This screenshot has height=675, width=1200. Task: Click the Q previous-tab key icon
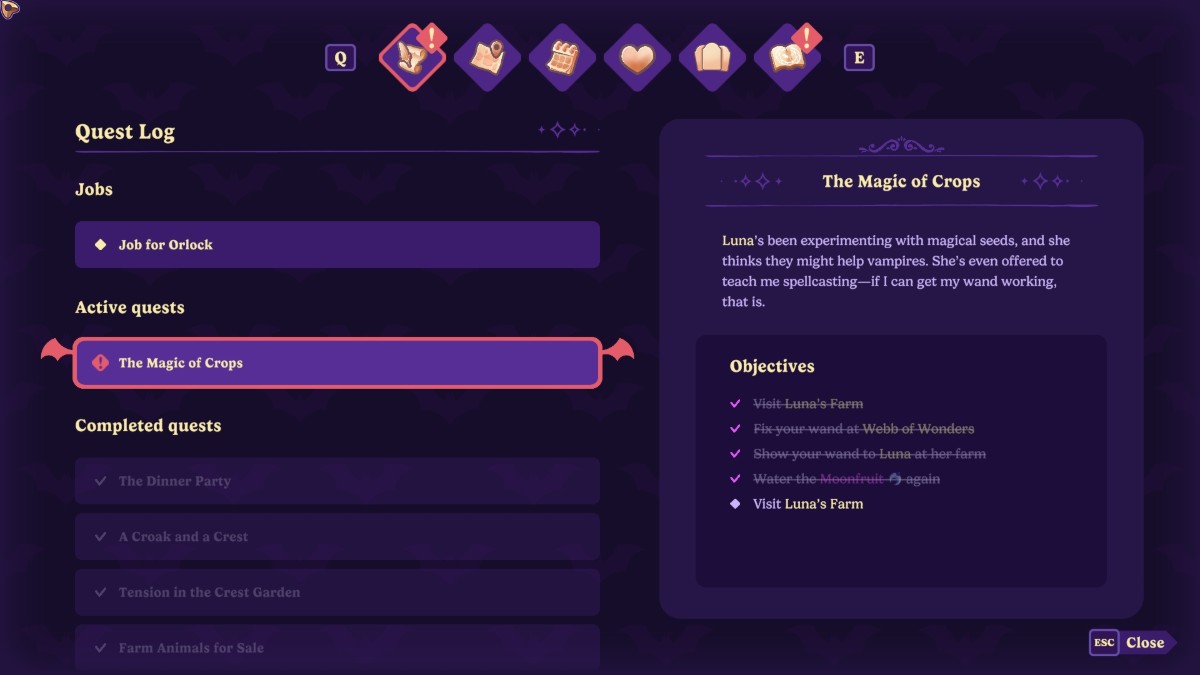[x=340, y=58]
